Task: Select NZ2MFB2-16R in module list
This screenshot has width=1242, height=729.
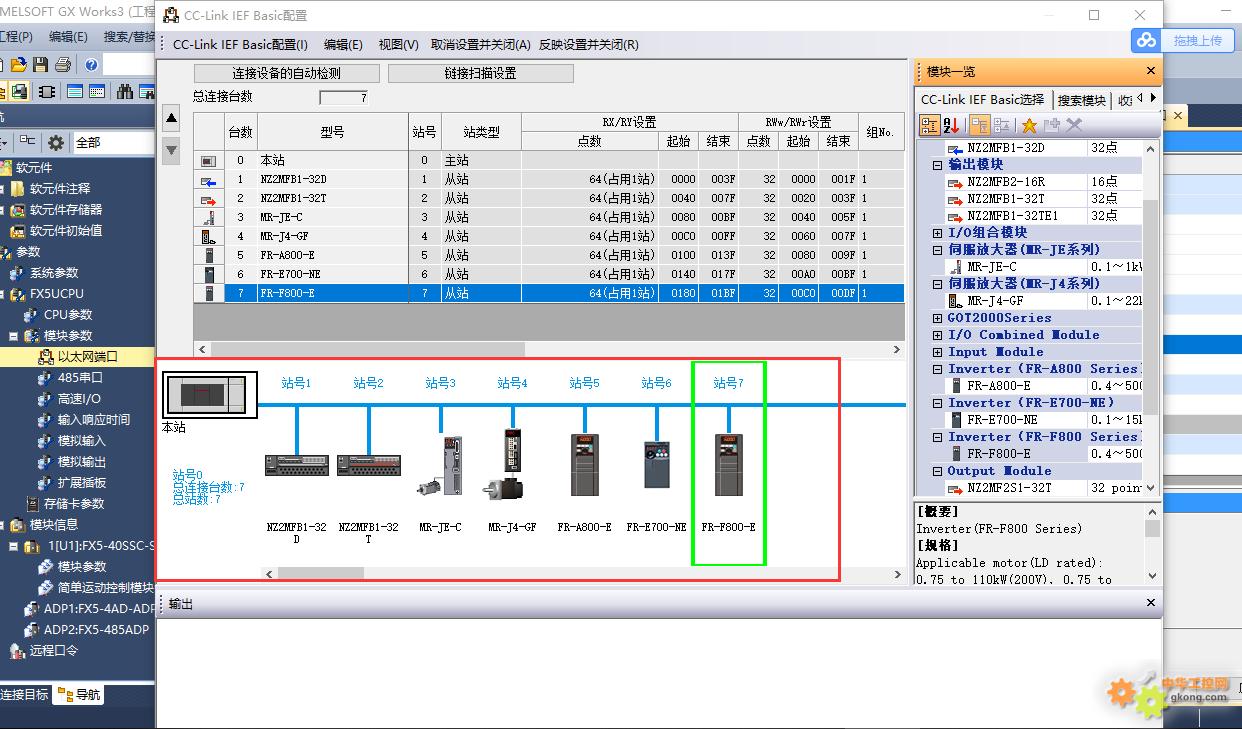Action: [x=1005, y=182]
